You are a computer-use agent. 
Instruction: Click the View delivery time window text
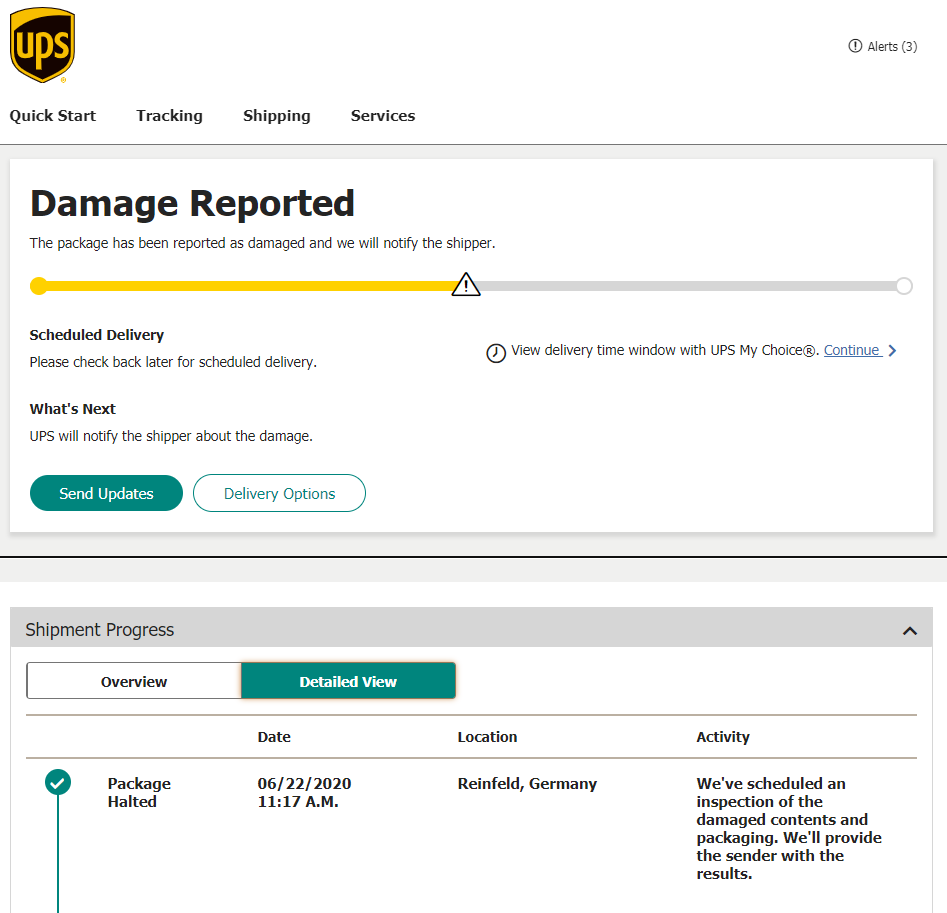665,350
